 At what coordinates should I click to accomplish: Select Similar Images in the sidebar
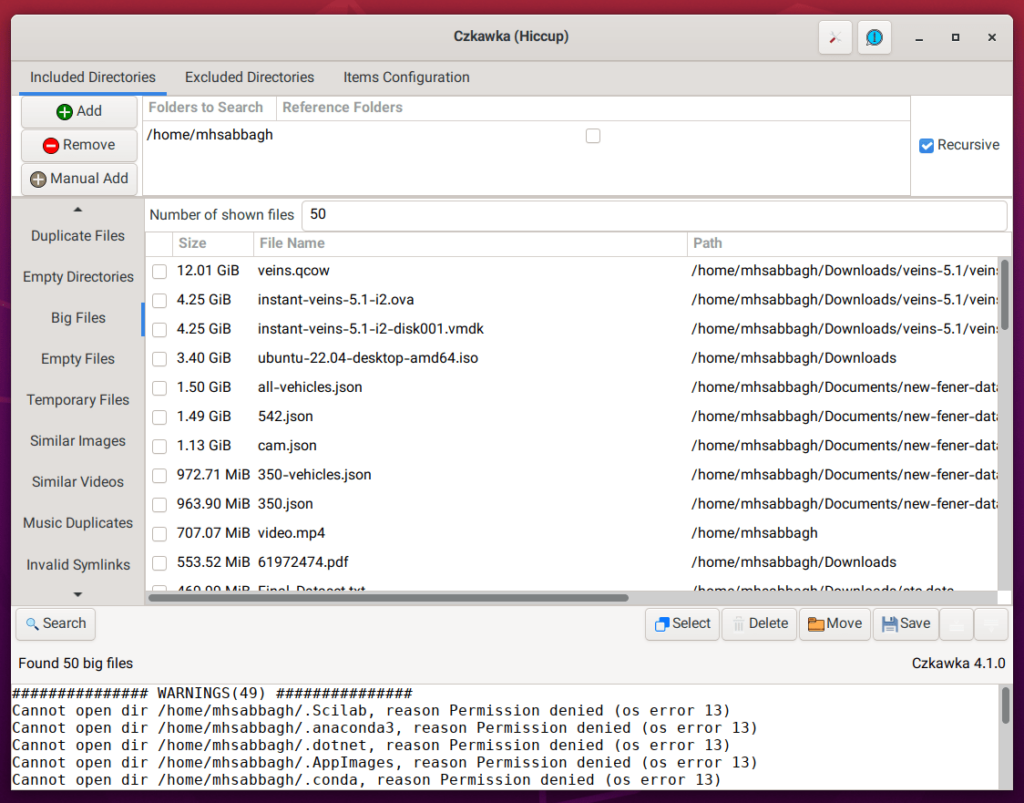78,441
